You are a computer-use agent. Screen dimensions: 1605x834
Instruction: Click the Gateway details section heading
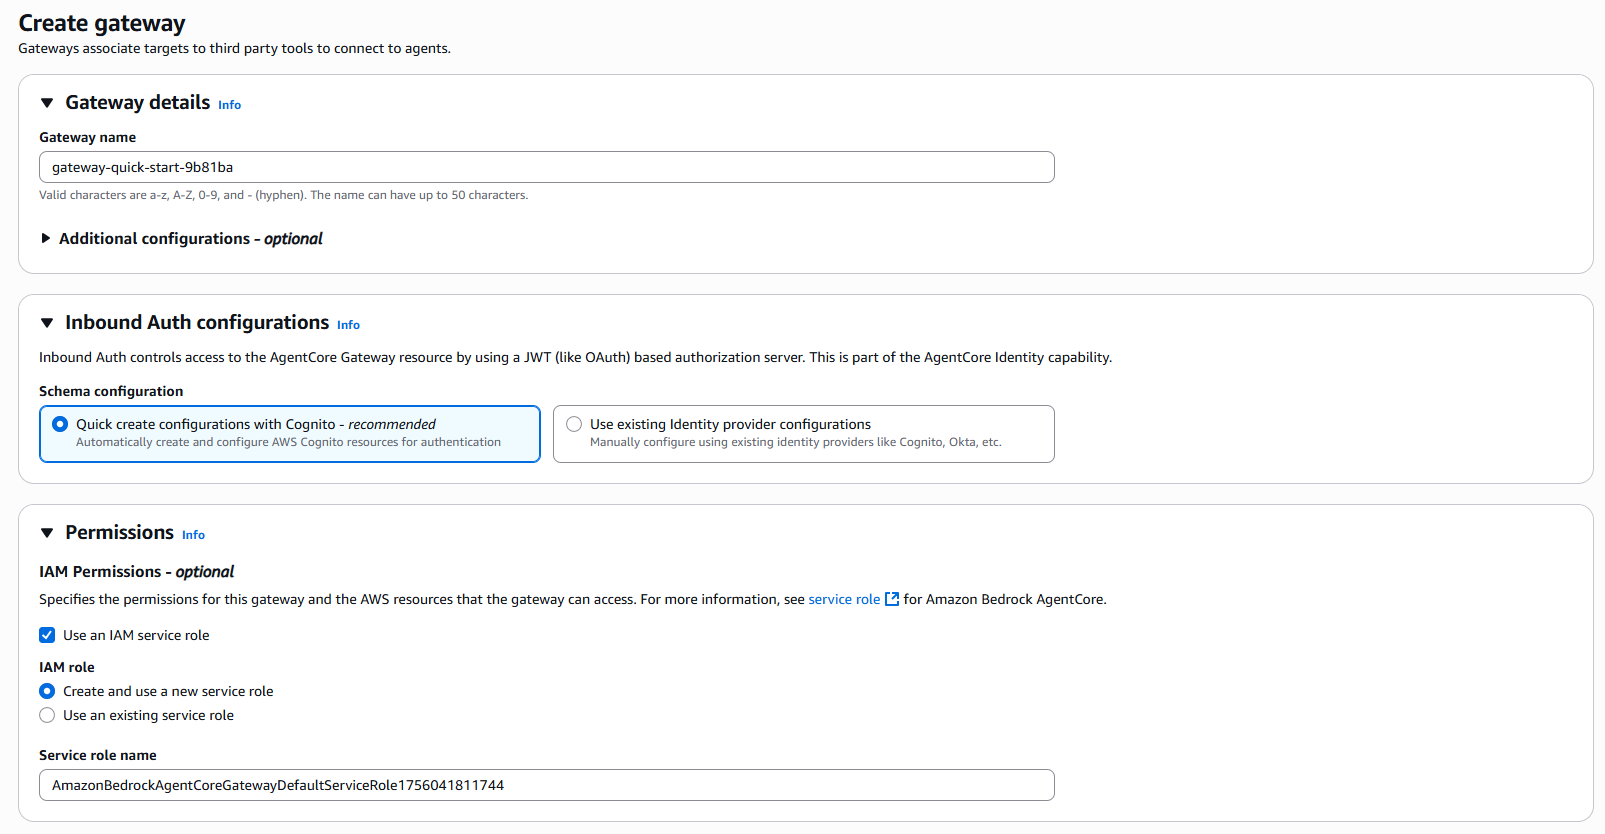(137, 102)
